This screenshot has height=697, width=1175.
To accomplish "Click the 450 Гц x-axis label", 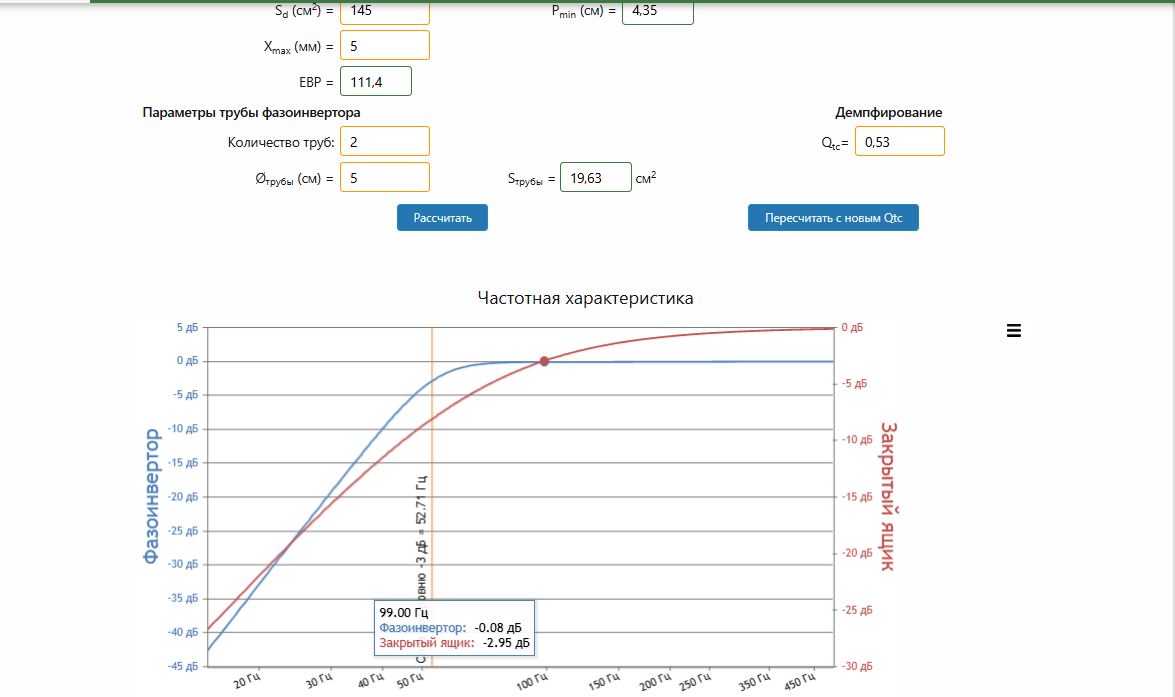I will [x=800, y=681].
